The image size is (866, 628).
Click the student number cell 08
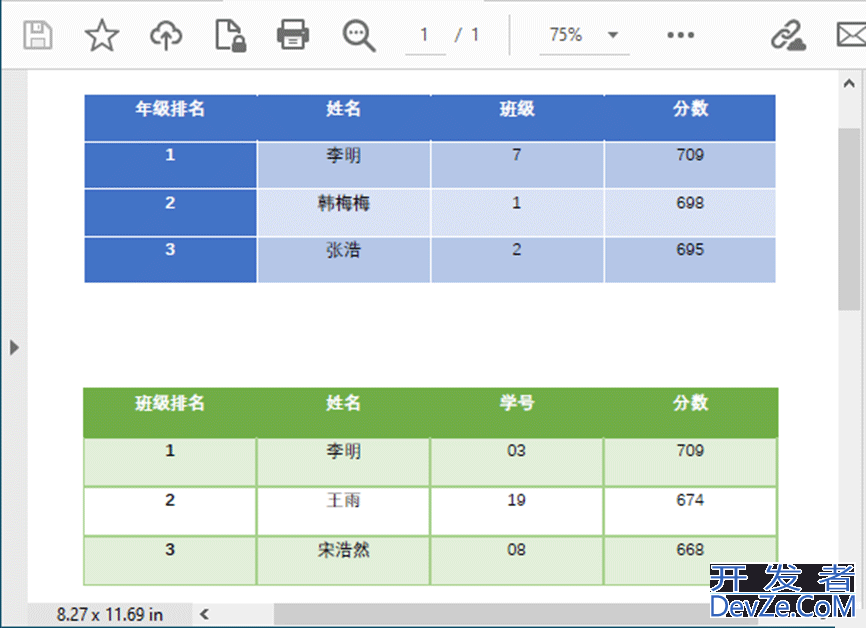click(x=516, y=561)
